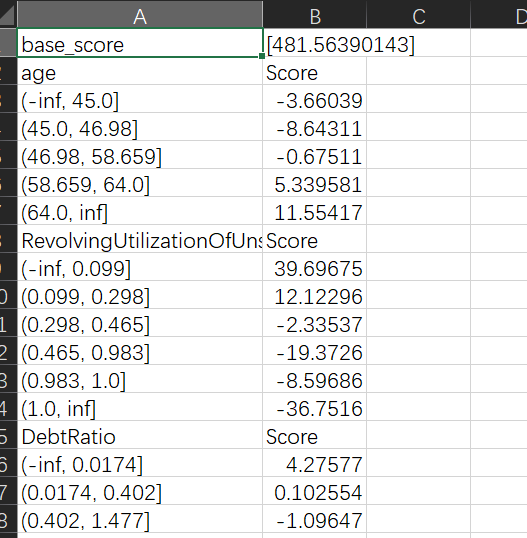The width and height of the screenshot is (527, 538).
Task: Click the Score cell beside age
Action: [315, 71]
